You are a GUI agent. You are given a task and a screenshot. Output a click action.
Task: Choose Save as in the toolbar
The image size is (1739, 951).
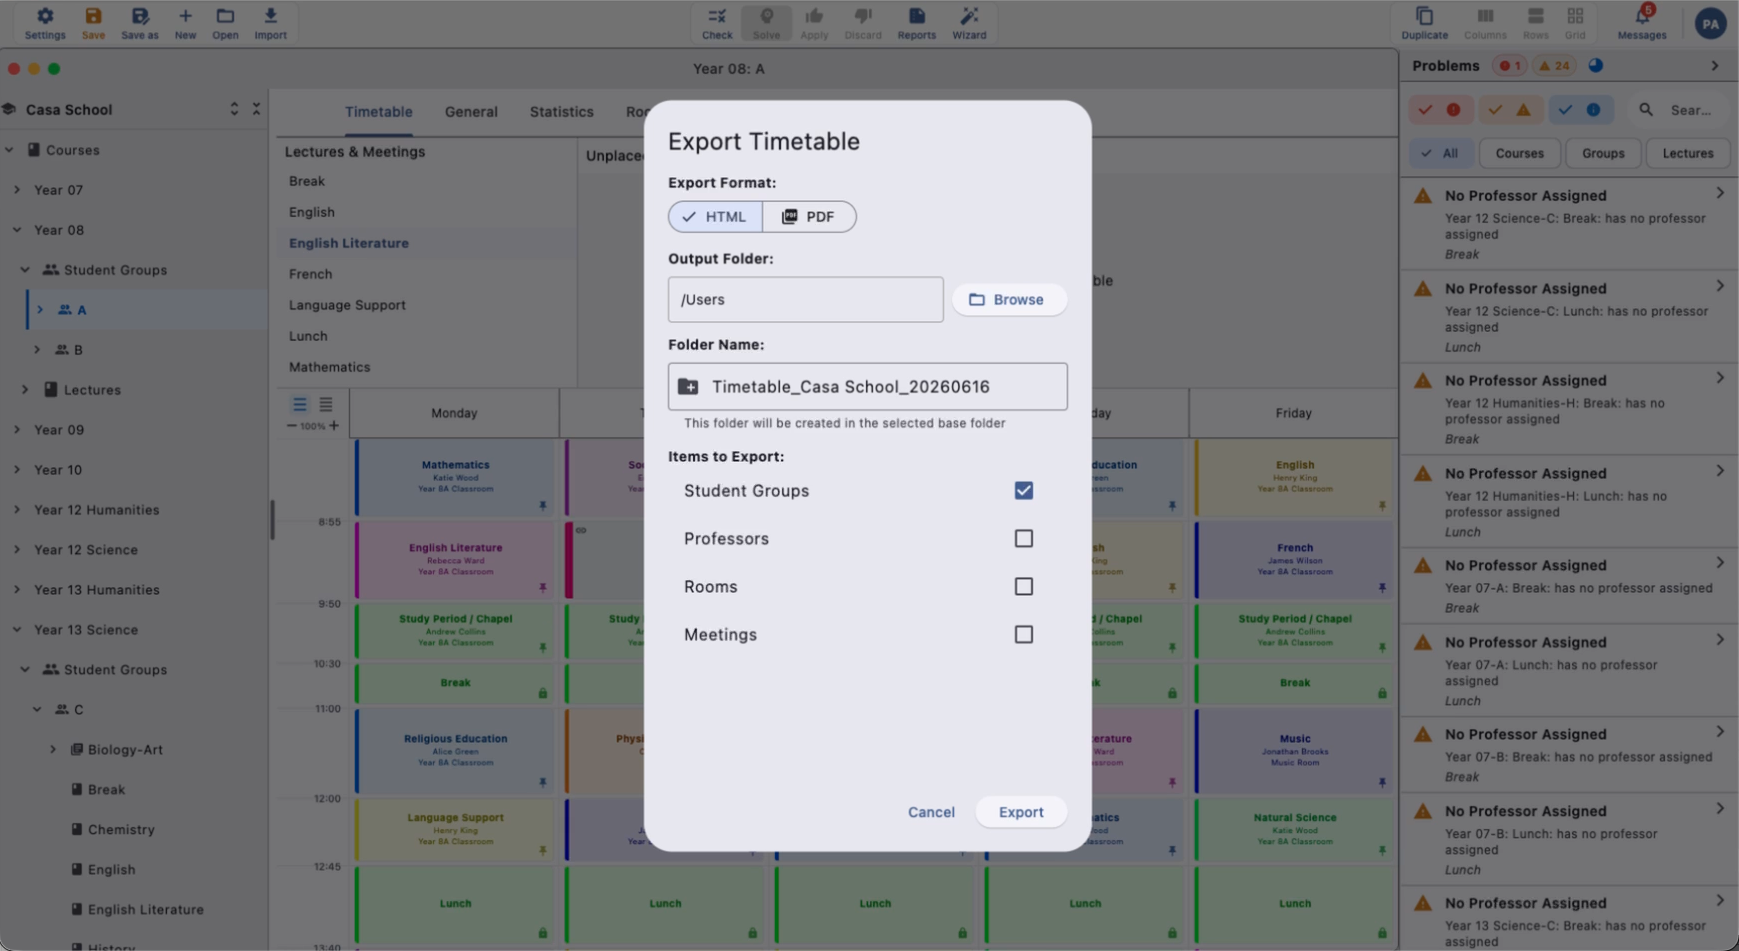tap(139, 23)
